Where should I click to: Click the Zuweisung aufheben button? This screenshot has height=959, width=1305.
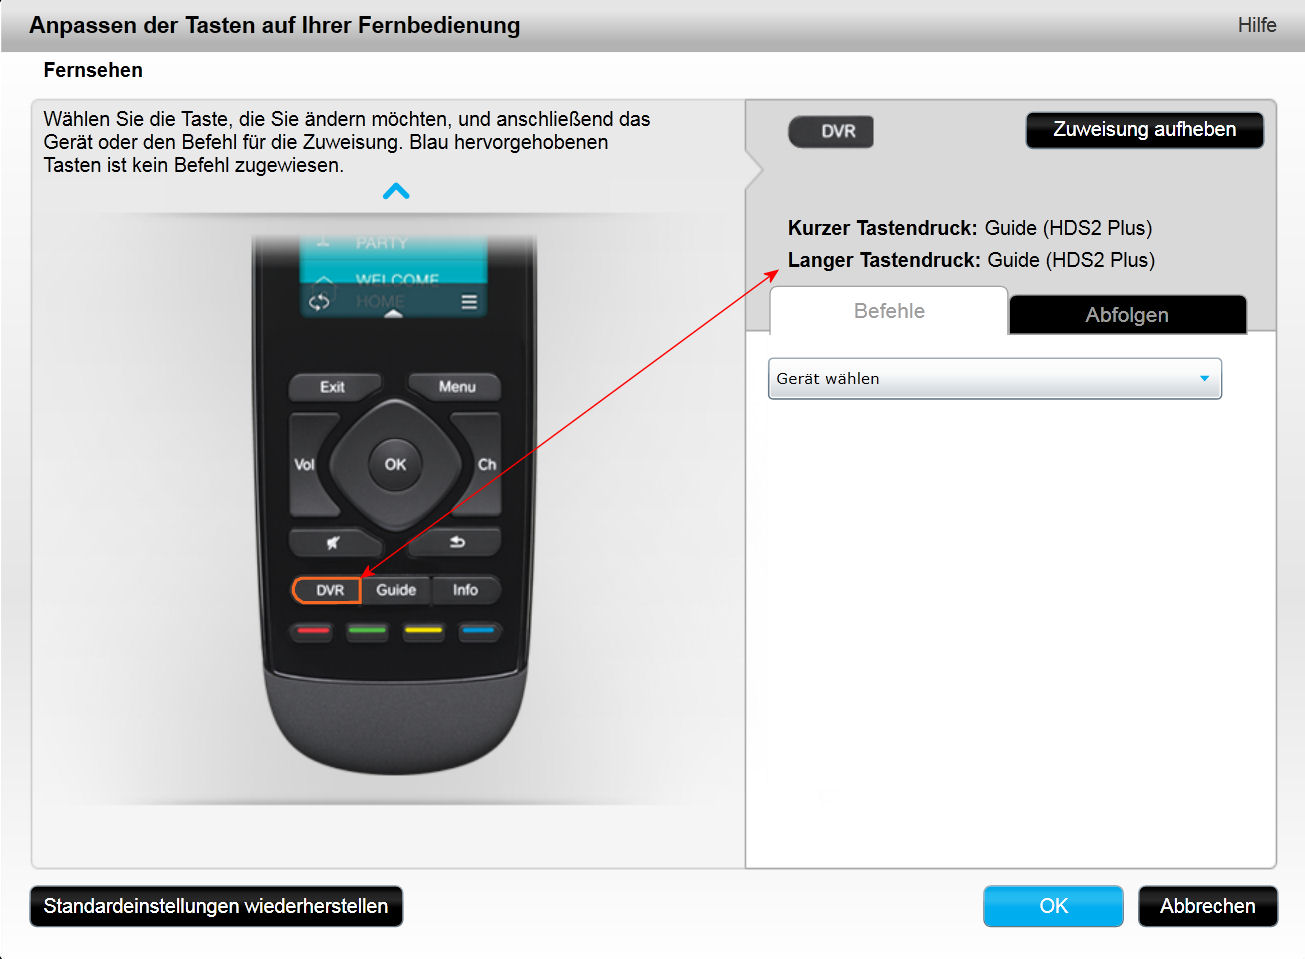[1144, 130]
